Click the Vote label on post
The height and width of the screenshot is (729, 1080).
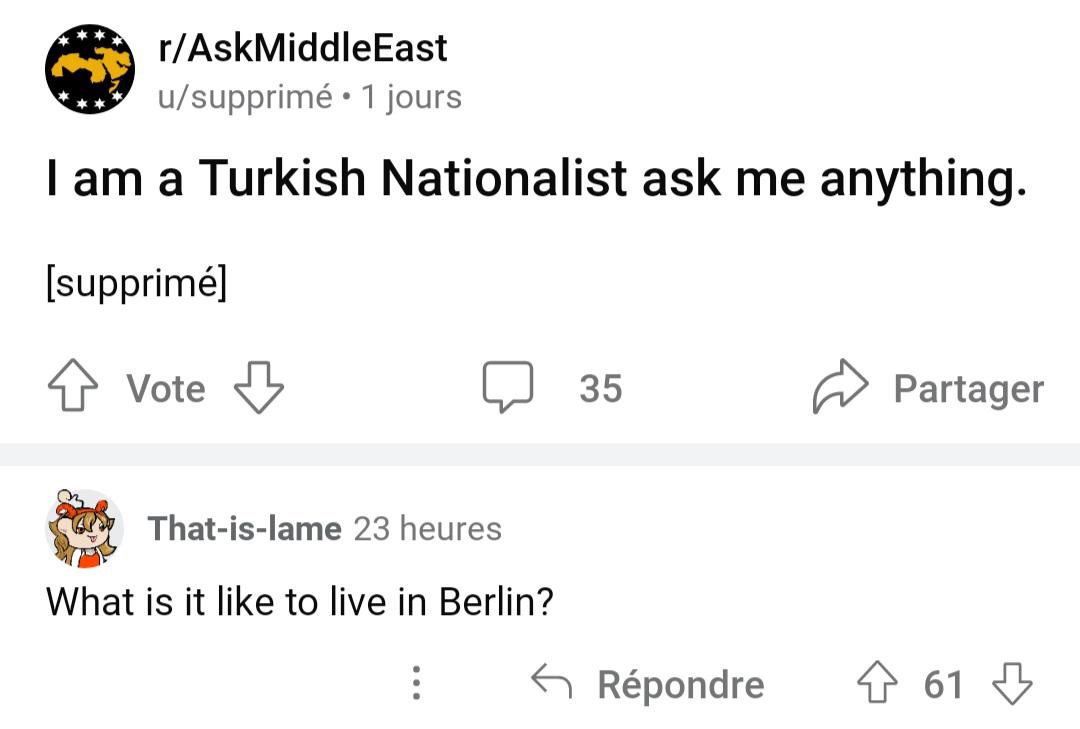166,388
